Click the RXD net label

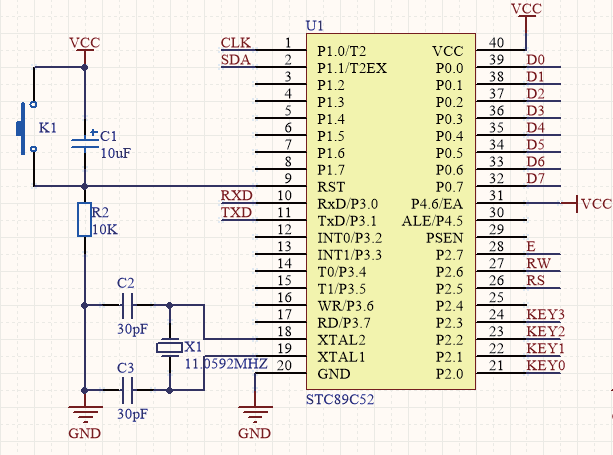click(x=237, y=195)
